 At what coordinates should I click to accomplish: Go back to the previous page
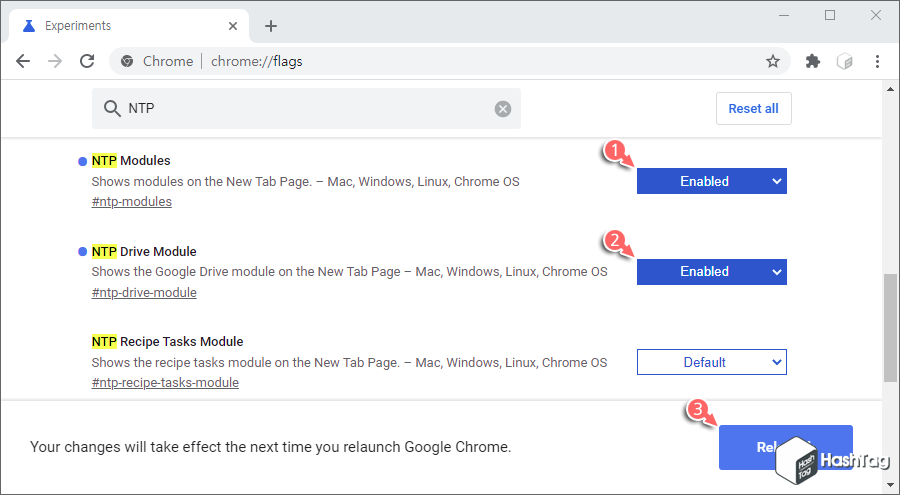(23, 61)
